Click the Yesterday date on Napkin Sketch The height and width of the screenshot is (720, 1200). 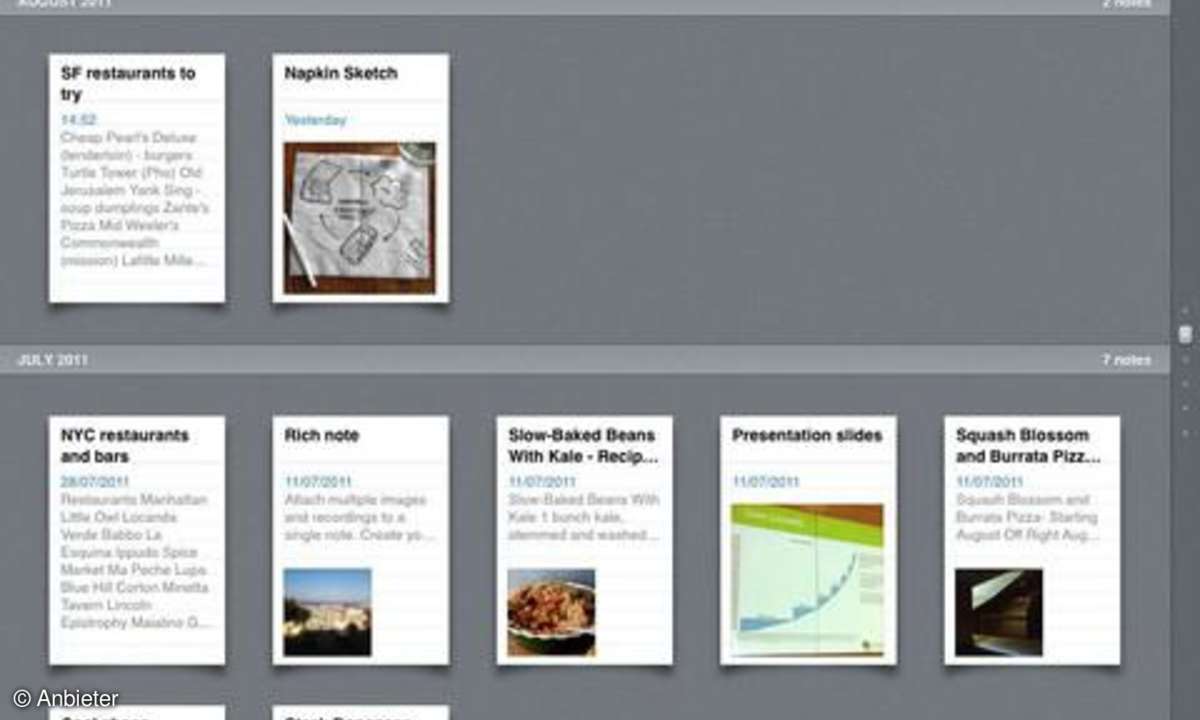point(315,120)
